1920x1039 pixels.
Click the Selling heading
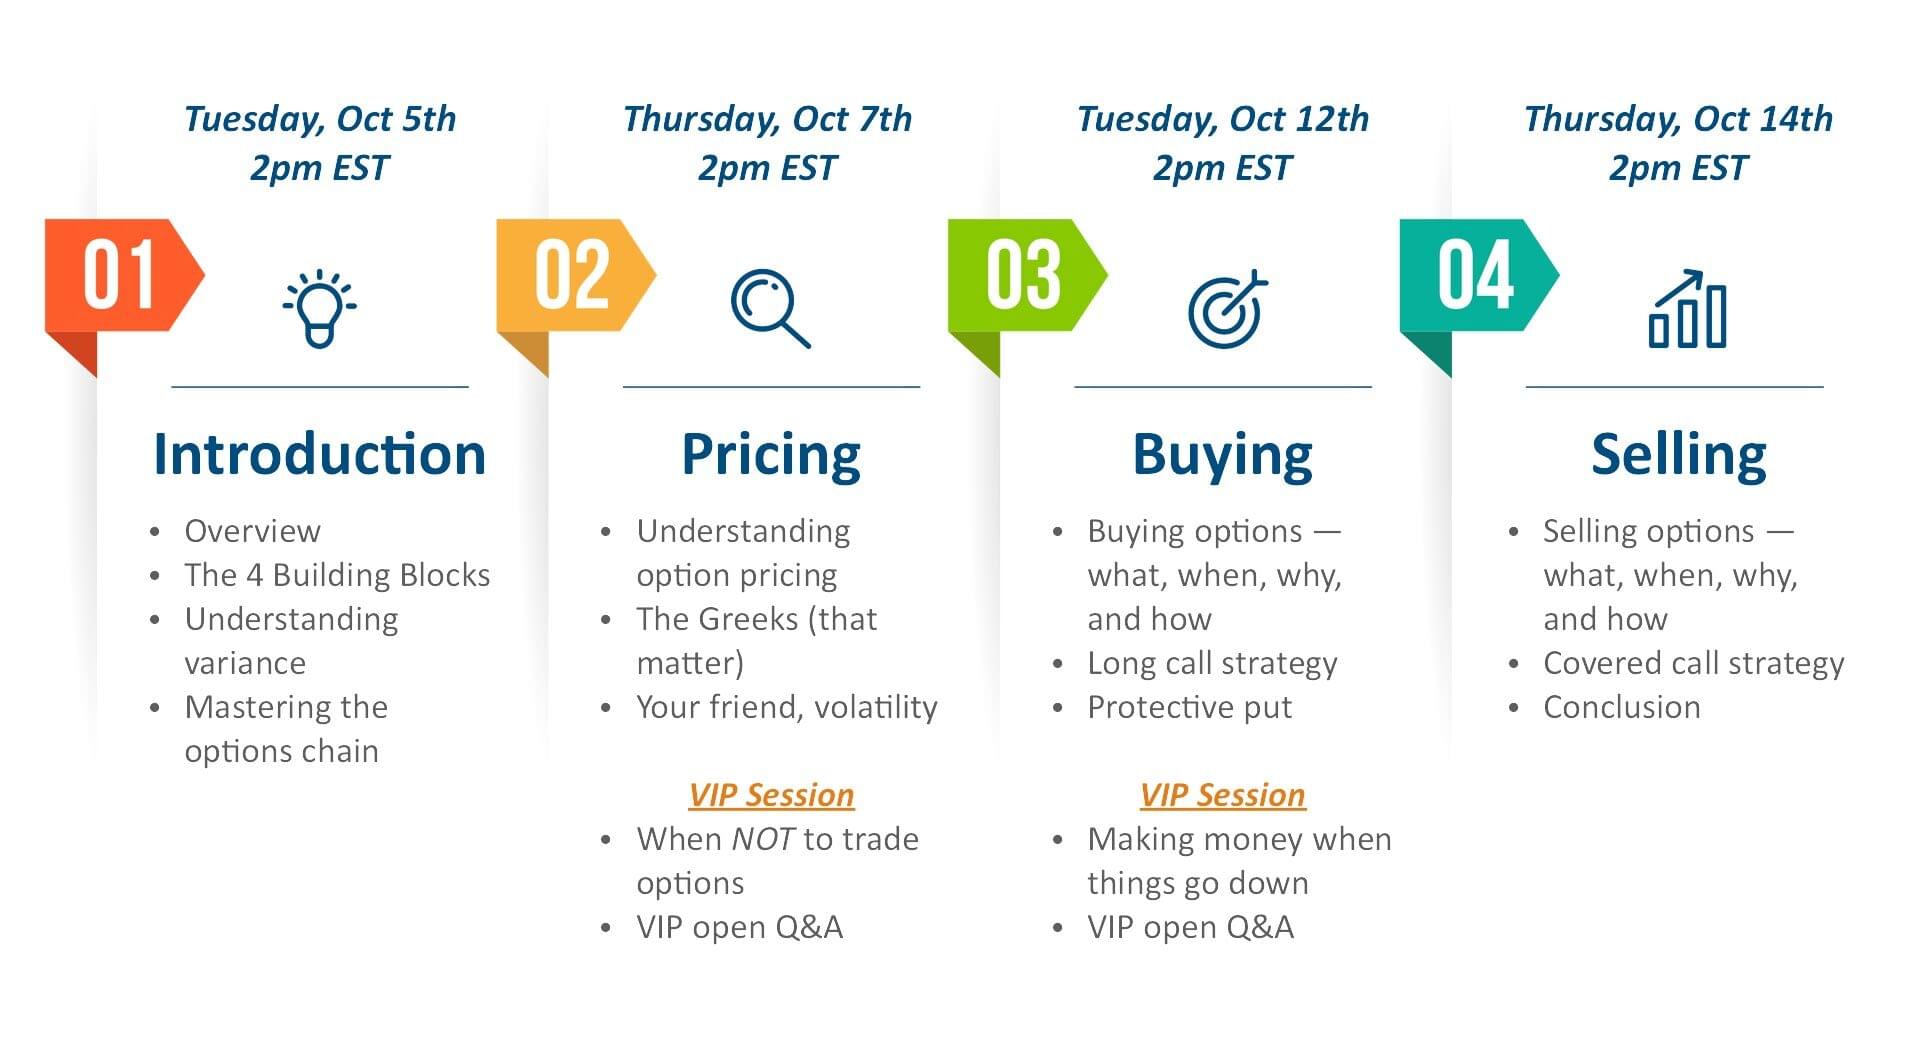(x=1679, y=455)
